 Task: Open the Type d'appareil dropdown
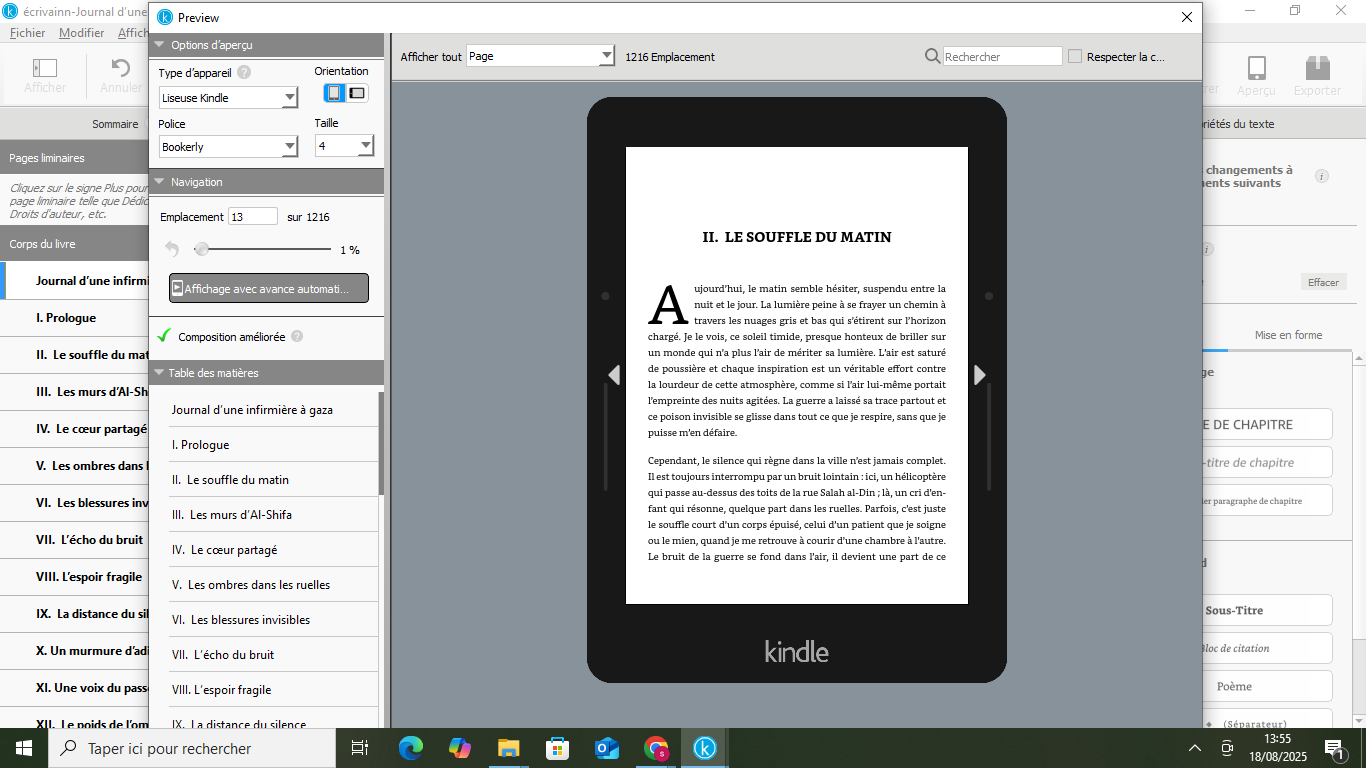click(229, 98)
